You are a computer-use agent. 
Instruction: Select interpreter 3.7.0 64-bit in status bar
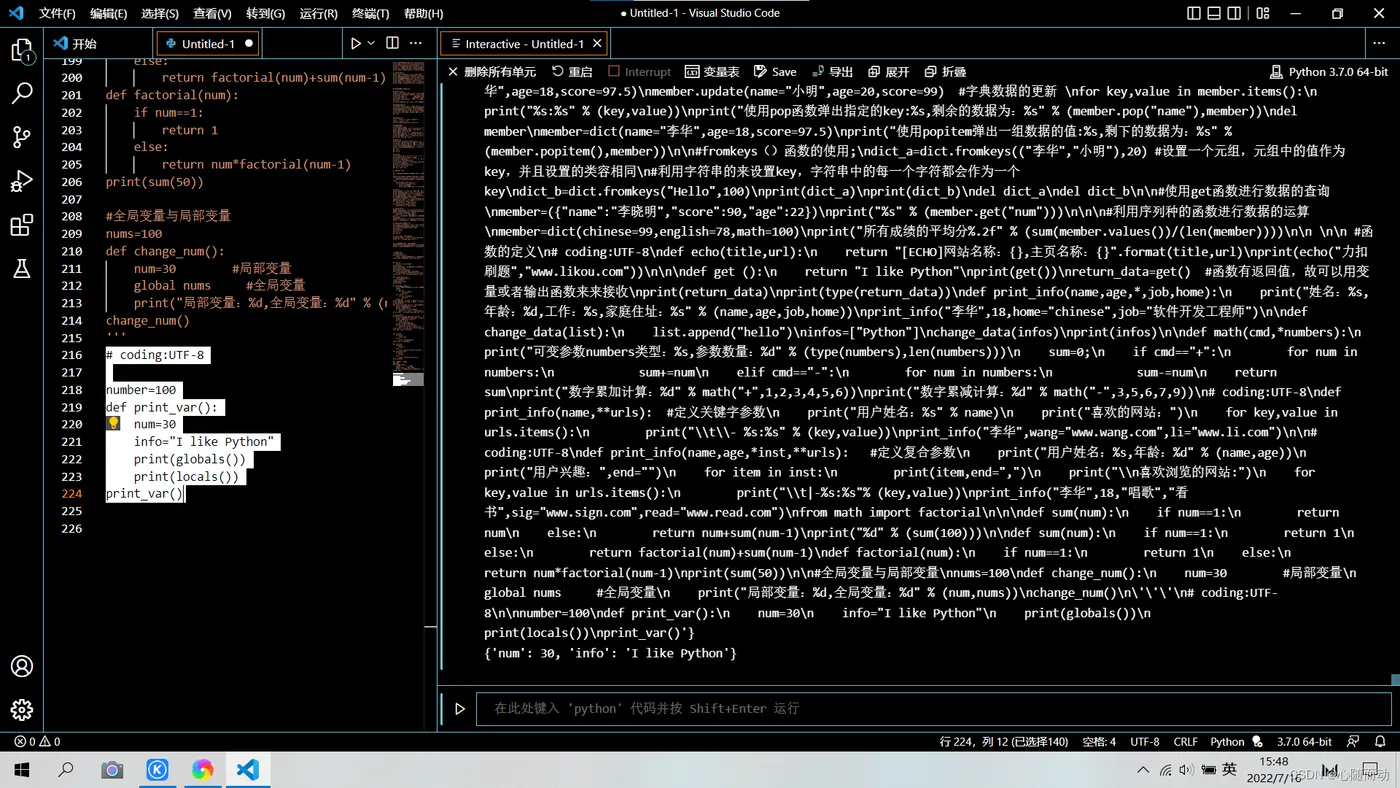point(1304,742)
